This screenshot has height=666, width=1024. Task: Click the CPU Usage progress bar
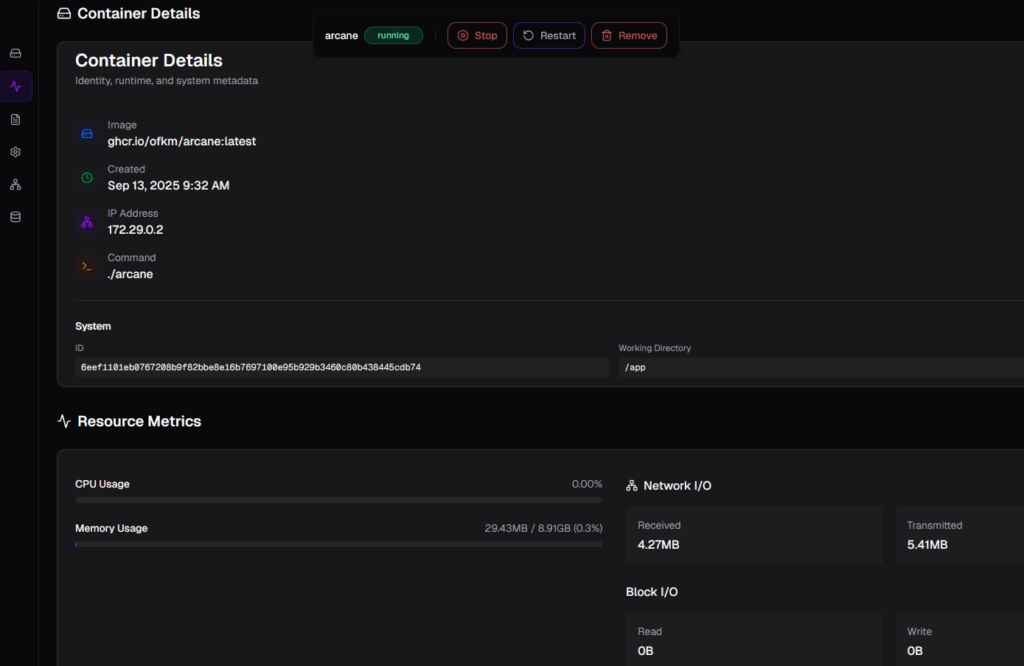pyautogui.click(x=338, y=500)
